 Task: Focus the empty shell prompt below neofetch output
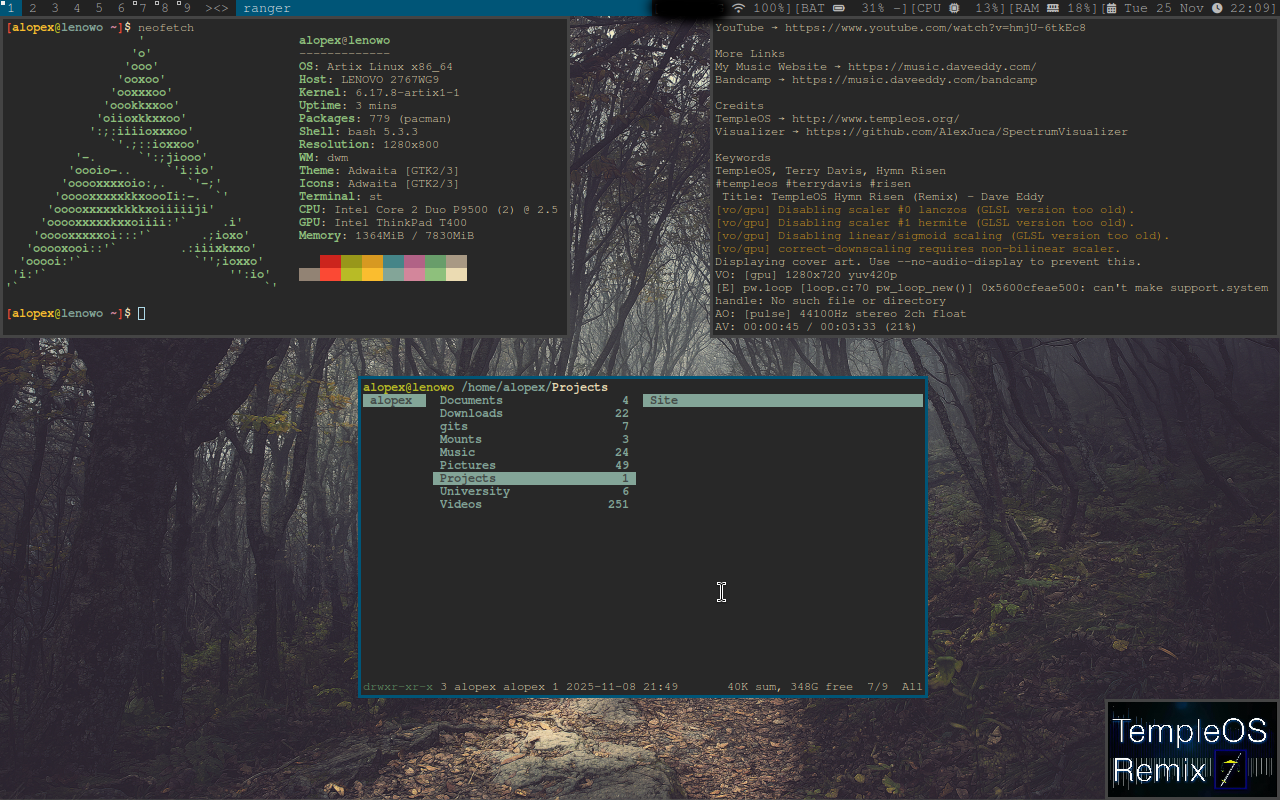pyautogui.click(x=141, y=314)
